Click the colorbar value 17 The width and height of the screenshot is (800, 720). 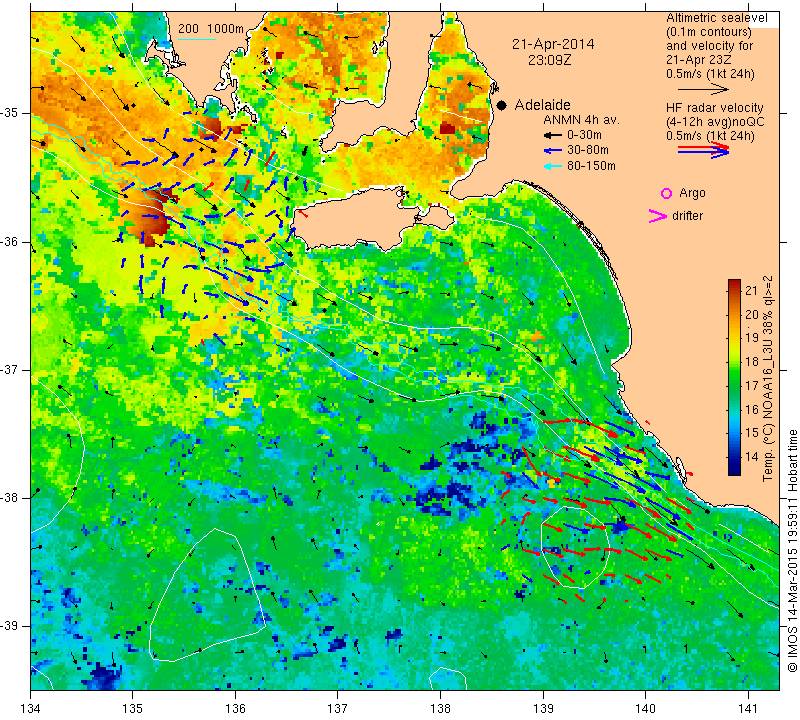pos(752,385)
